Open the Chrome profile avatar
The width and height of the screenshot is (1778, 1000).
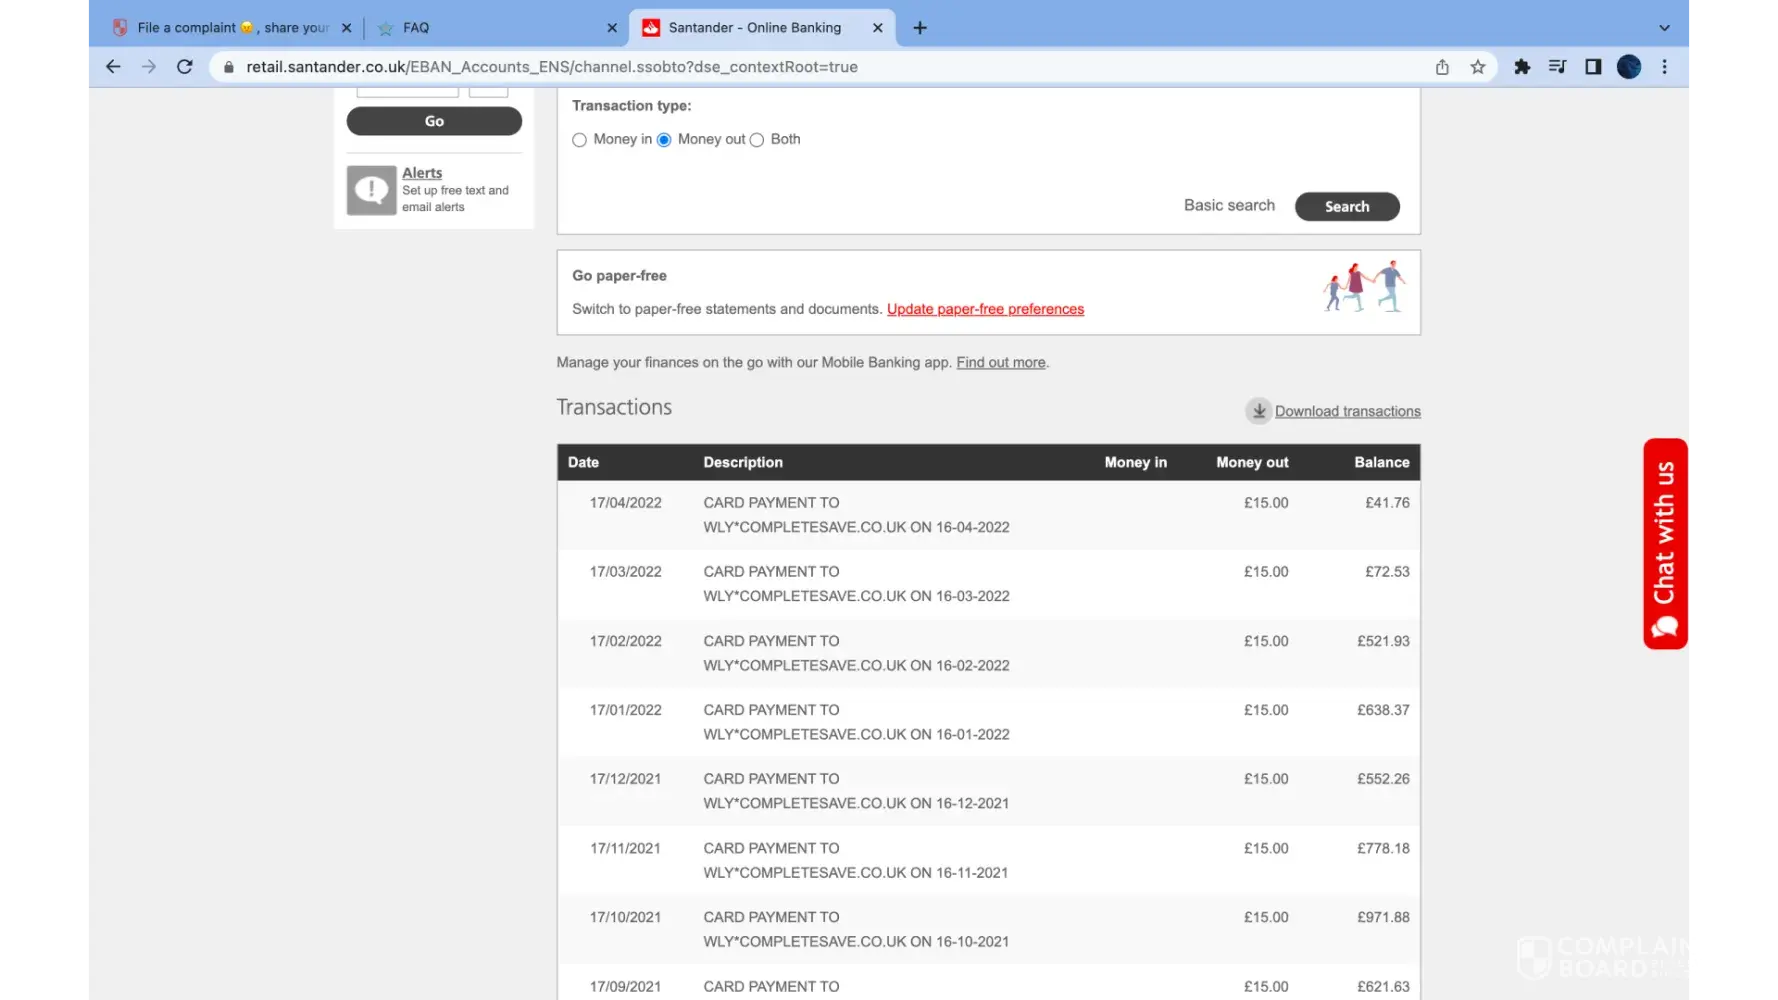click(1629, 67)
